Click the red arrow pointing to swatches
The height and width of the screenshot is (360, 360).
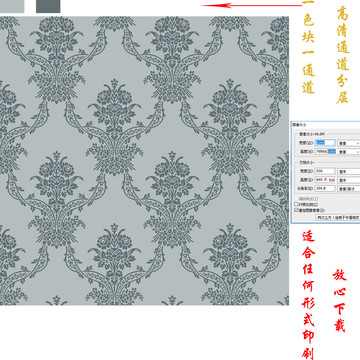point(251,5)
